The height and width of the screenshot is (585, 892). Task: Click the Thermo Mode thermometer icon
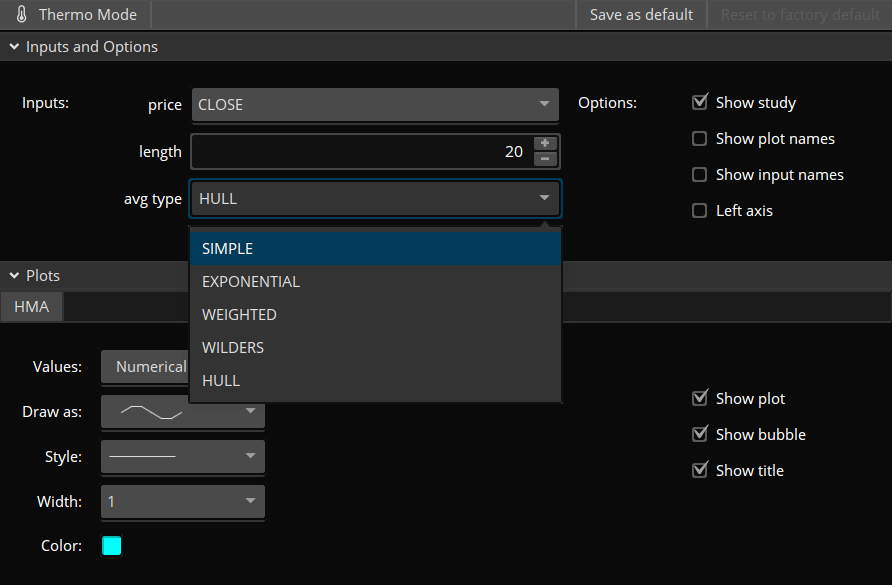(x=22, y=14)
